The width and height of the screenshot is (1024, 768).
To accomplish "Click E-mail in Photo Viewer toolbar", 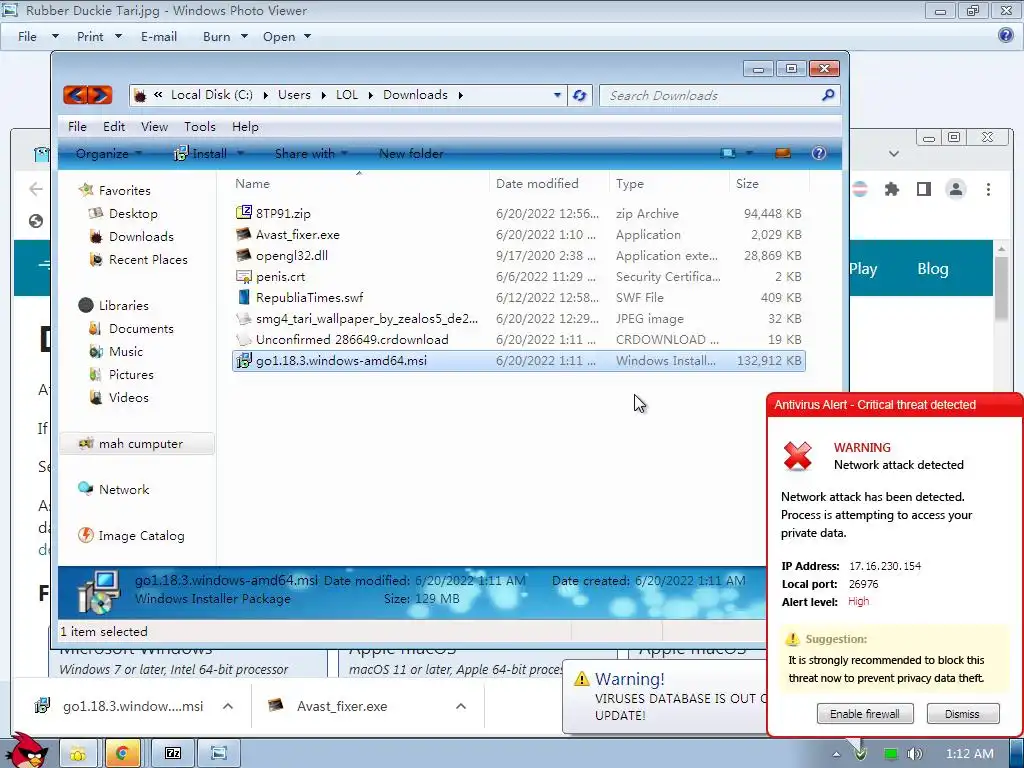I will [x=159, y=37].
